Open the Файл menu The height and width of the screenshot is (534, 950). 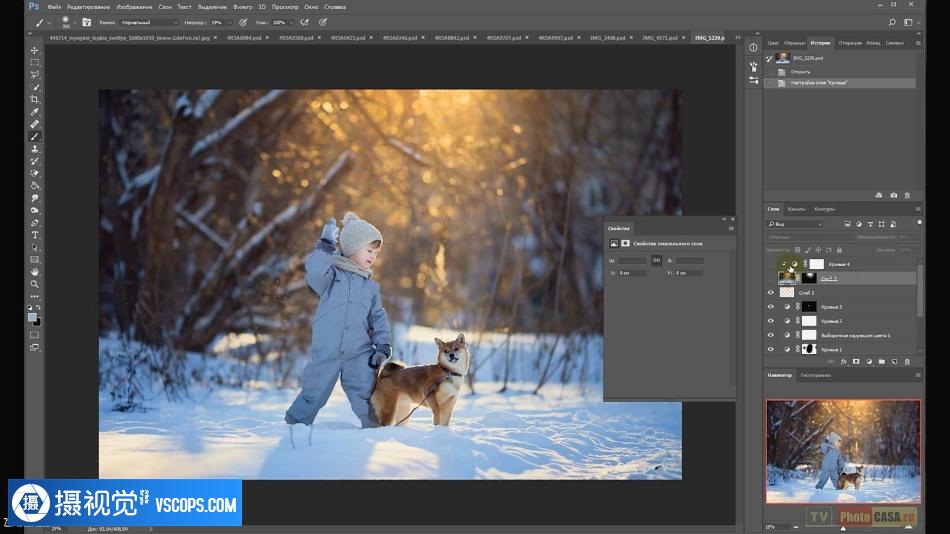(x=54, y=7)
